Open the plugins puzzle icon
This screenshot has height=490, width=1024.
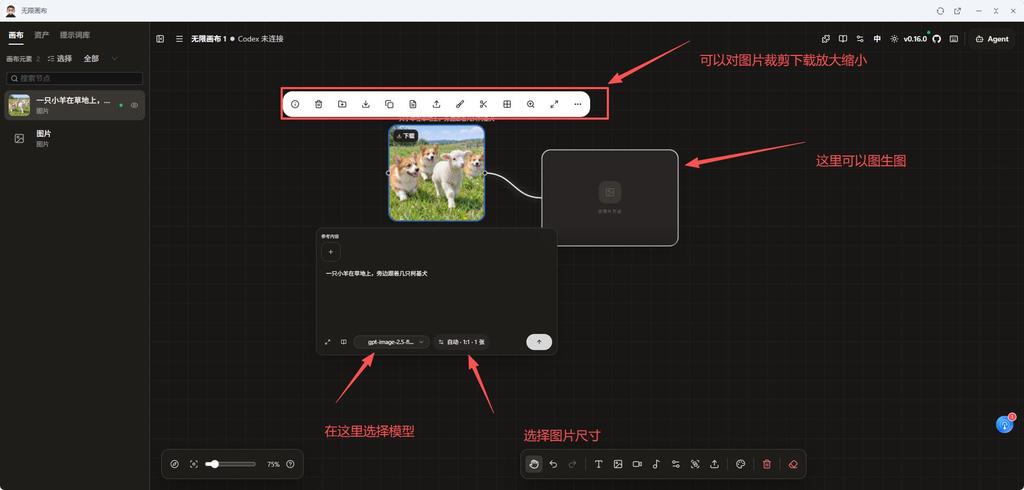coord(825,39)
